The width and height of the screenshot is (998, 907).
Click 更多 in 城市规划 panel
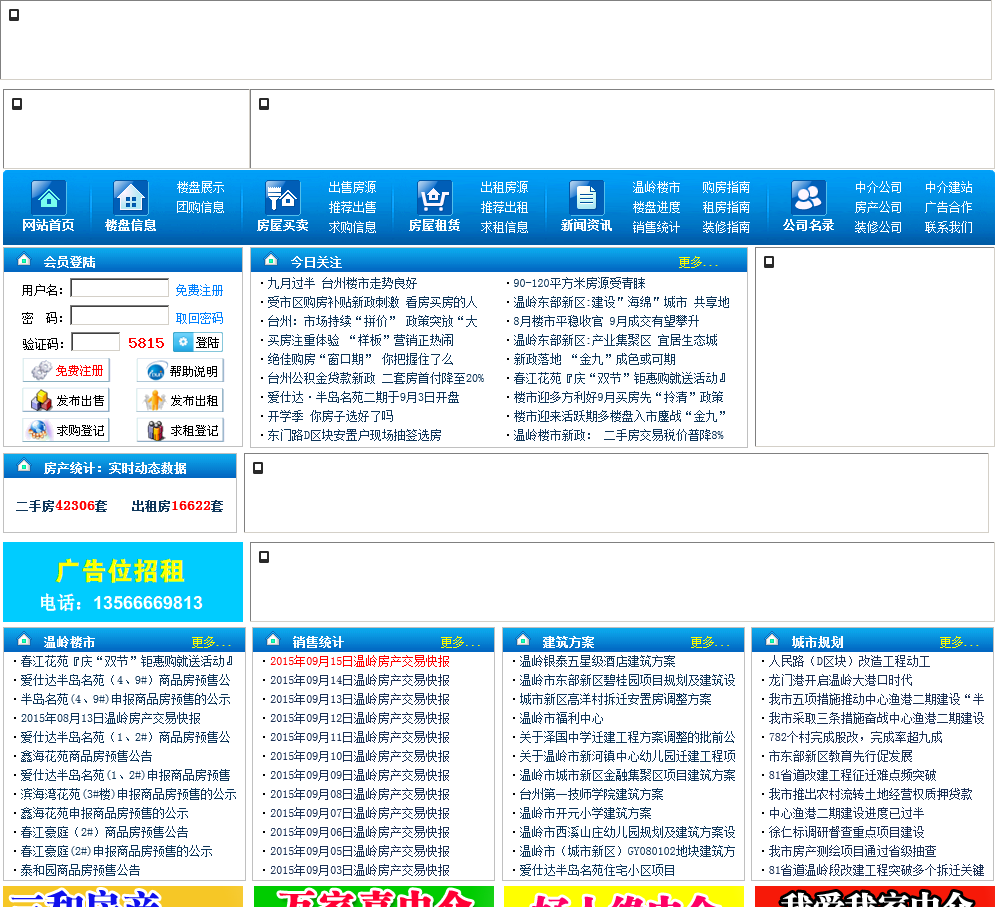(x=959, y=642)
